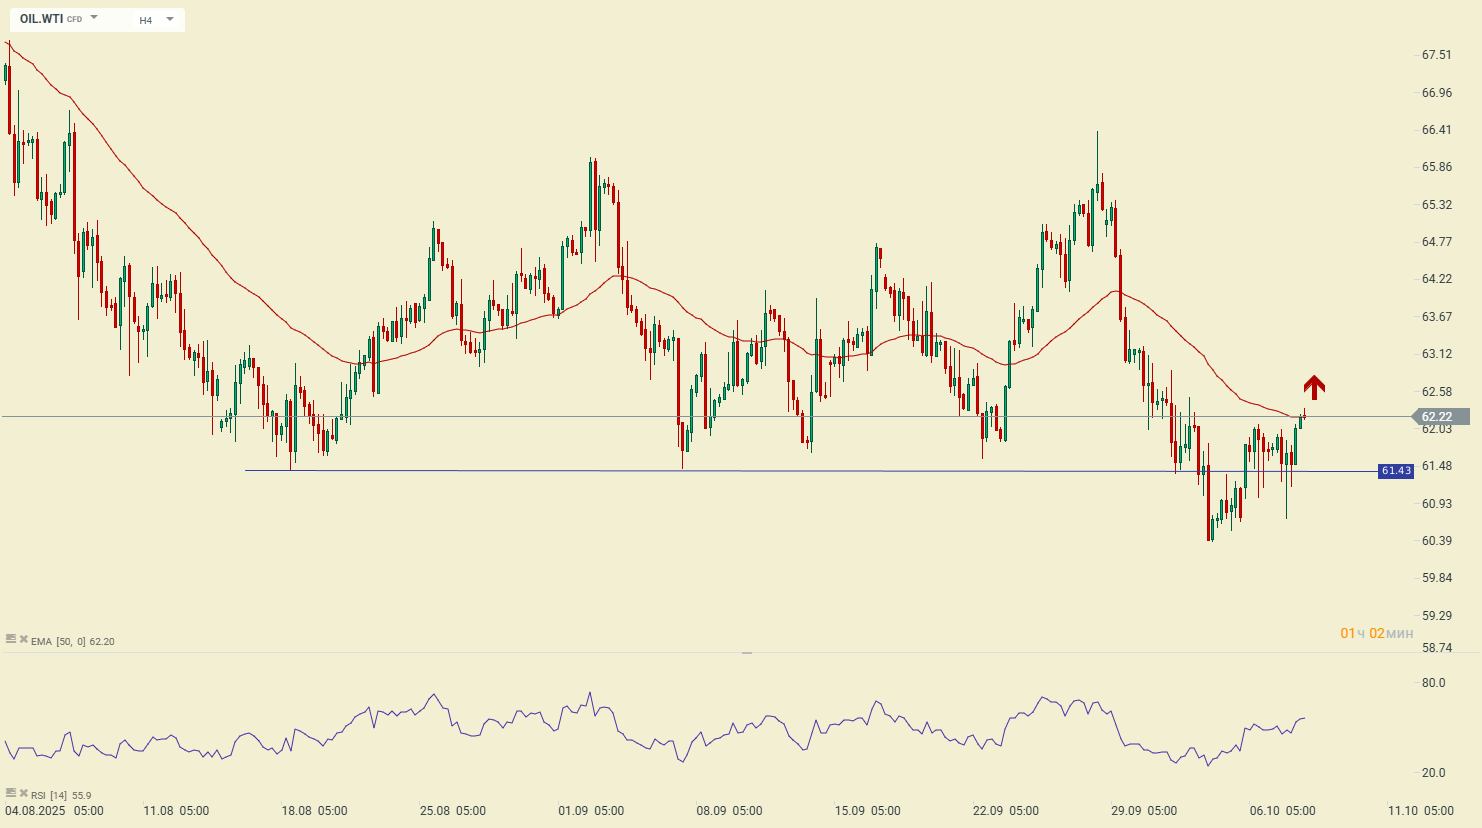Click the red up-arrow marker on chart
The image size is (1482, 828).
(x=1314, y=387)
